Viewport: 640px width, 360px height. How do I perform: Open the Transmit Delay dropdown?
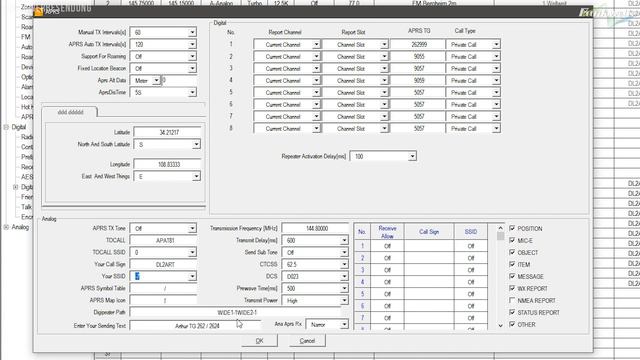pyautogui.click(x=344, y=240)
